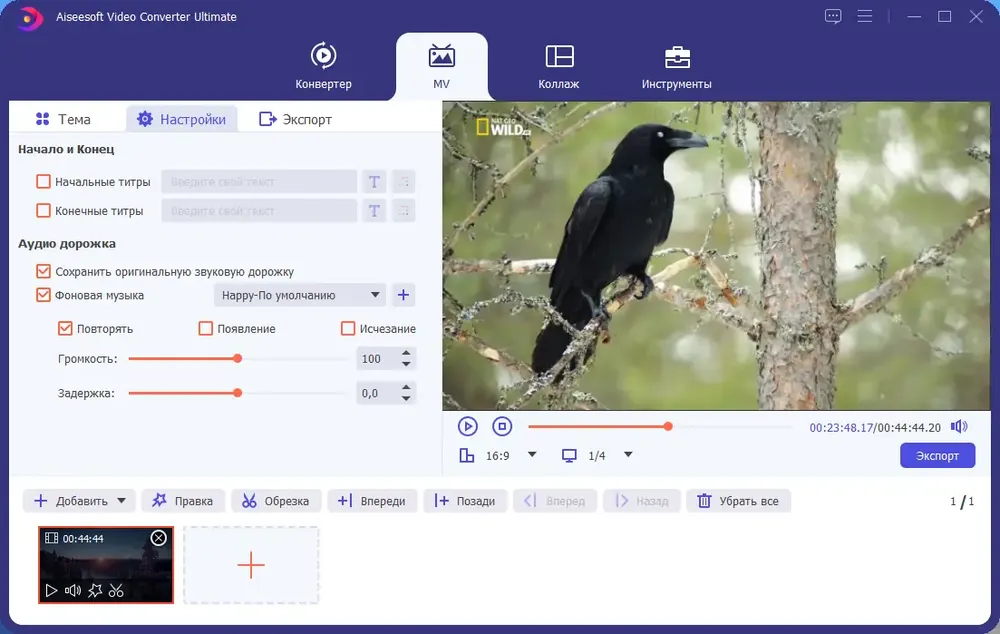Mute the preview speaker volume icon
The image size is (1000, 634).
(x=959, y=427)
